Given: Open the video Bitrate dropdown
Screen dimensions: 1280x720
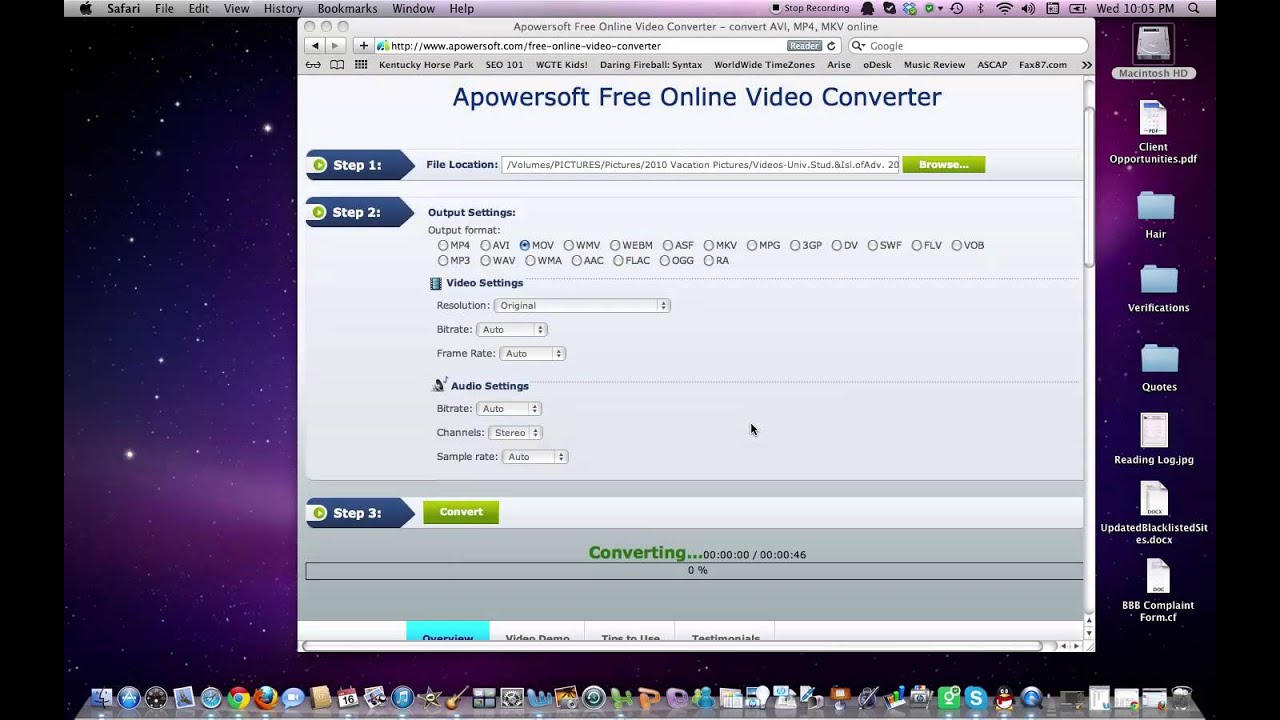Looking at the screenshot, I should click(511, 329).
